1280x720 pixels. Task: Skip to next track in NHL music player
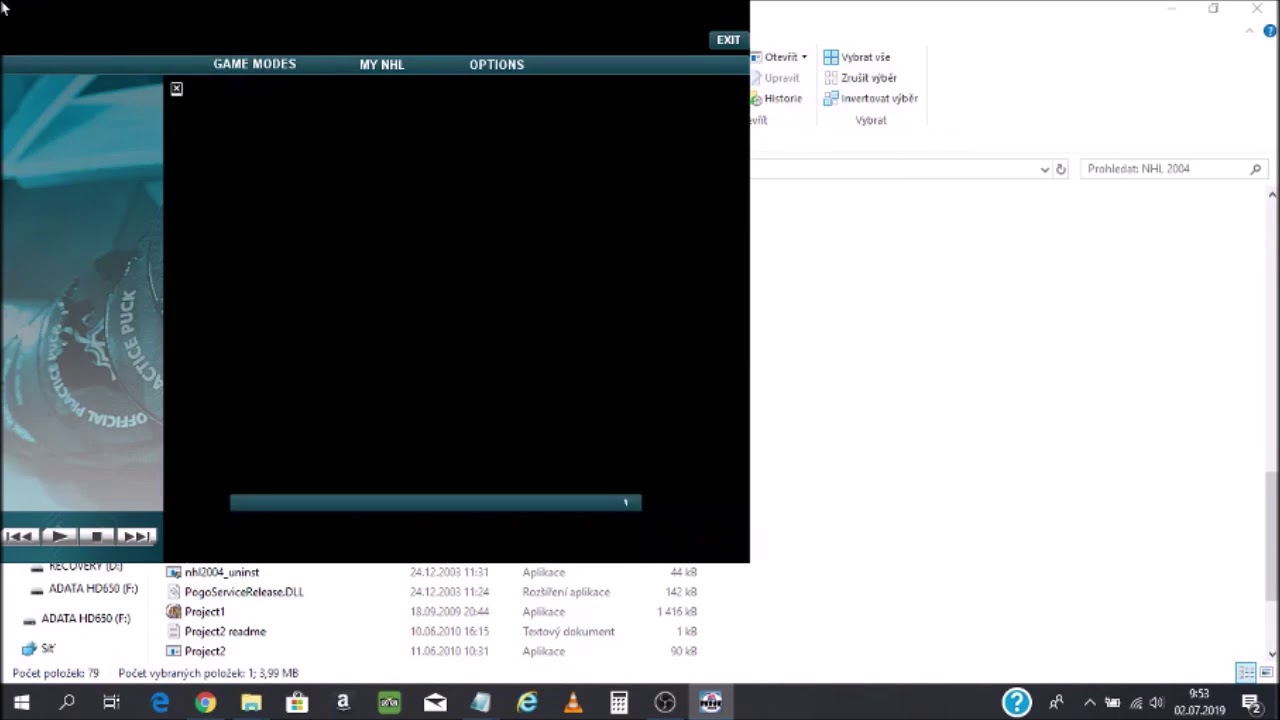pos(137,536)
